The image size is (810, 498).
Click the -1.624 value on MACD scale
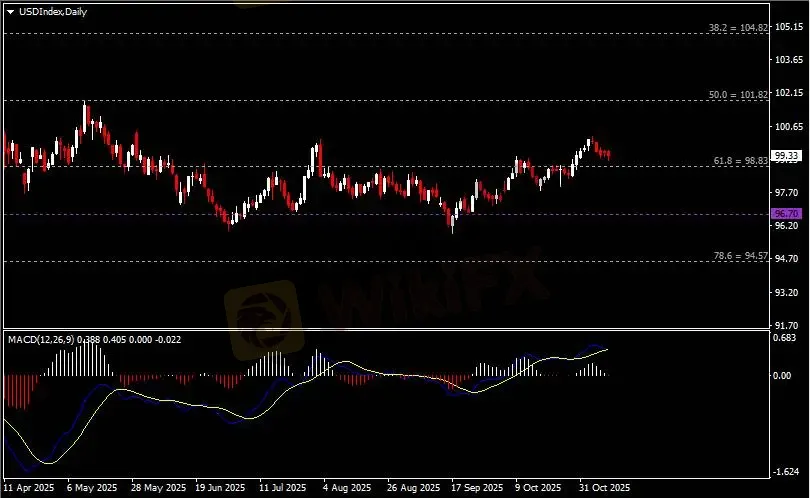tap(789, 472)
